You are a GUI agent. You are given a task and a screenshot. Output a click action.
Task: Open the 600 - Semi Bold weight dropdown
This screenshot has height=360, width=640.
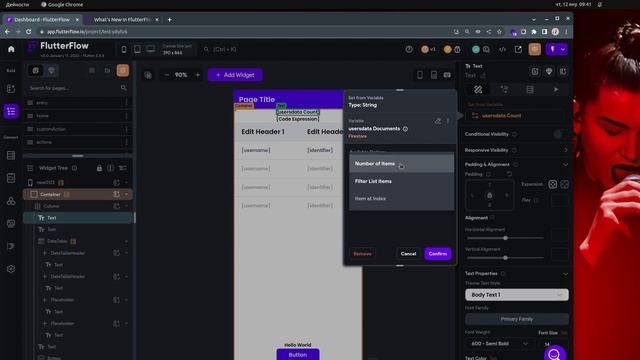pos(499,344)
